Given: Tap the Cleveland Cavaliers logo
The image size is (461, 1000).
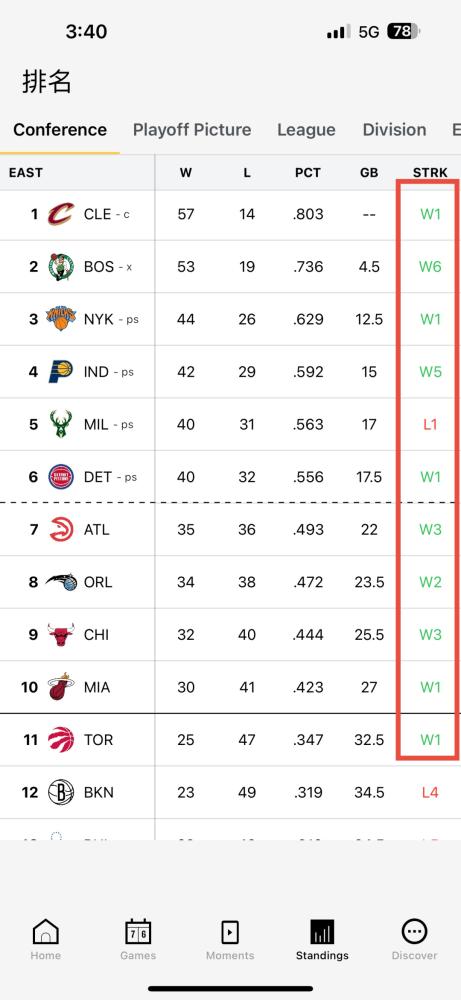Looking at the screenshot, I should point(61,214).
